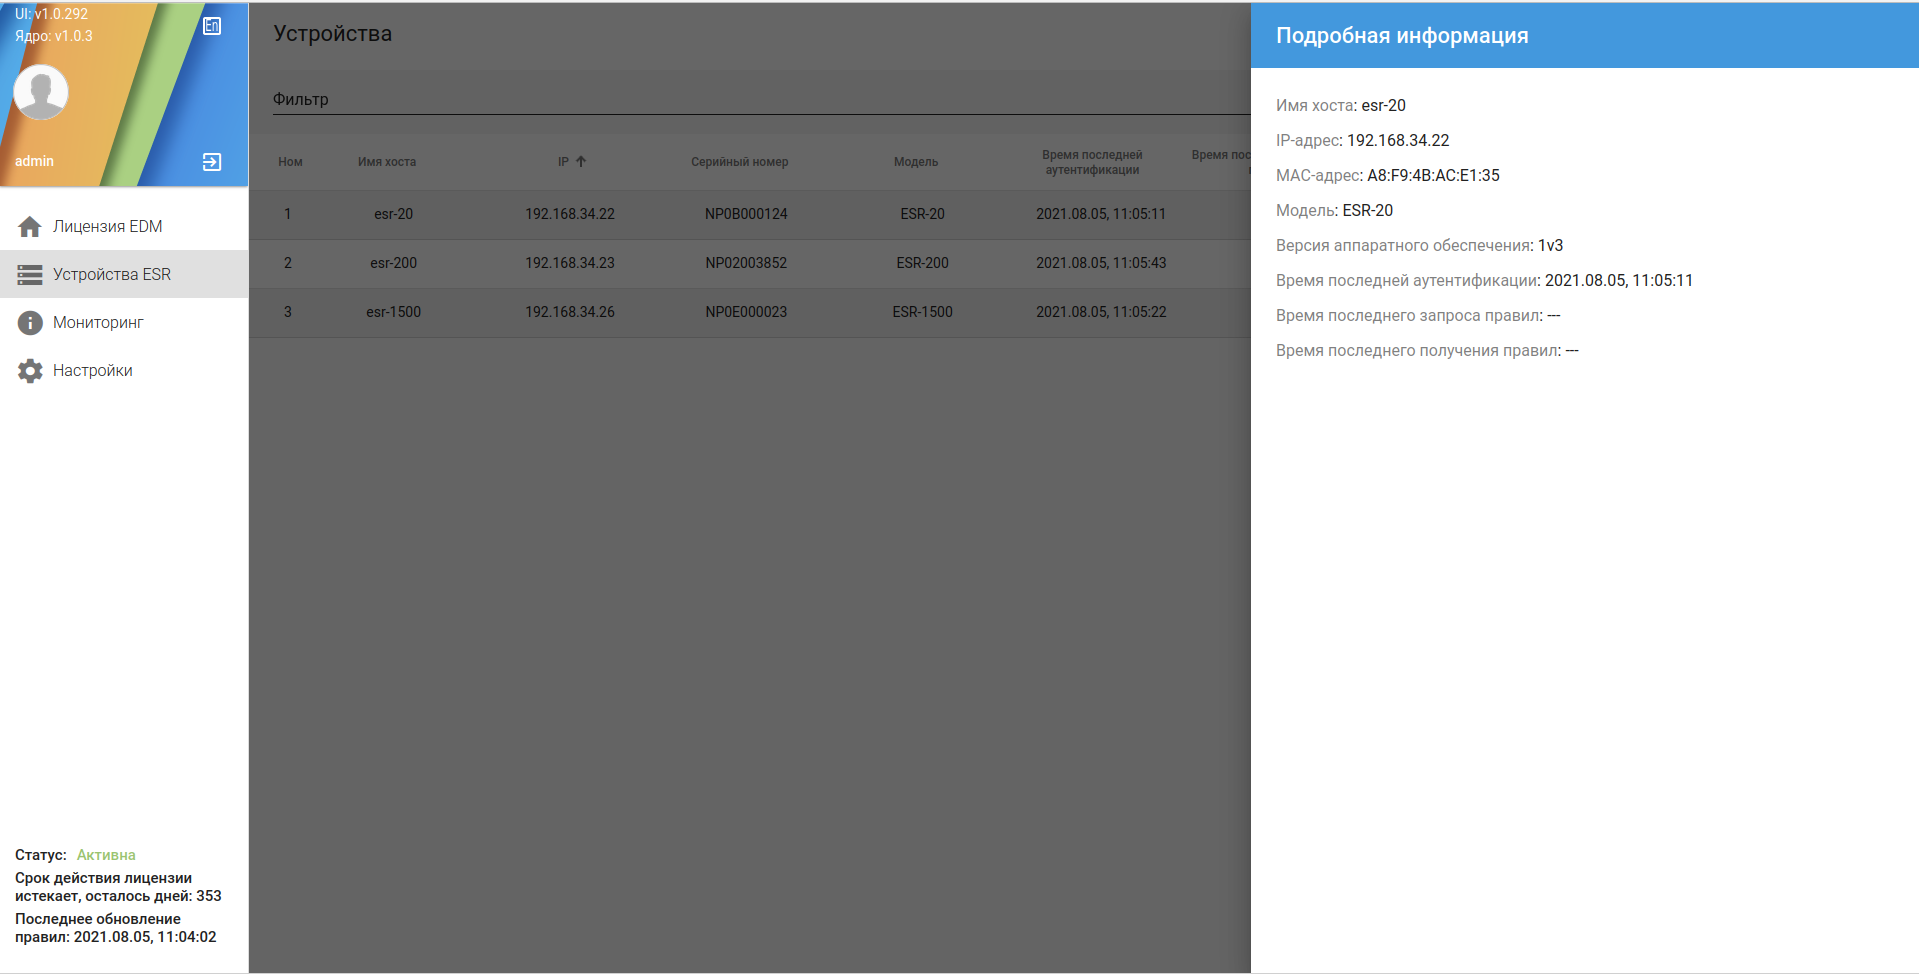
Task: Toggle IP column sort arrow
Action: tap(581, 161)
